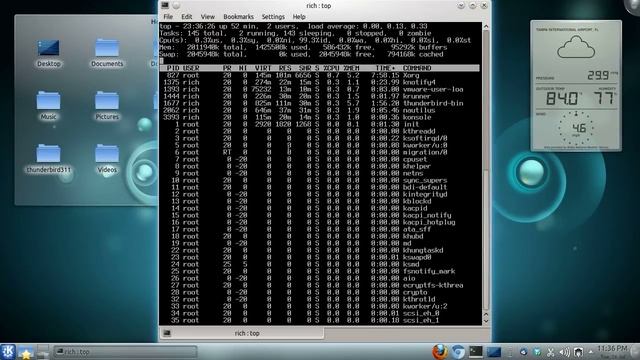The height and width of the screenshot is (360, 640).
Task: Click the panel icon right of the star
Action: tap(42, 352)
